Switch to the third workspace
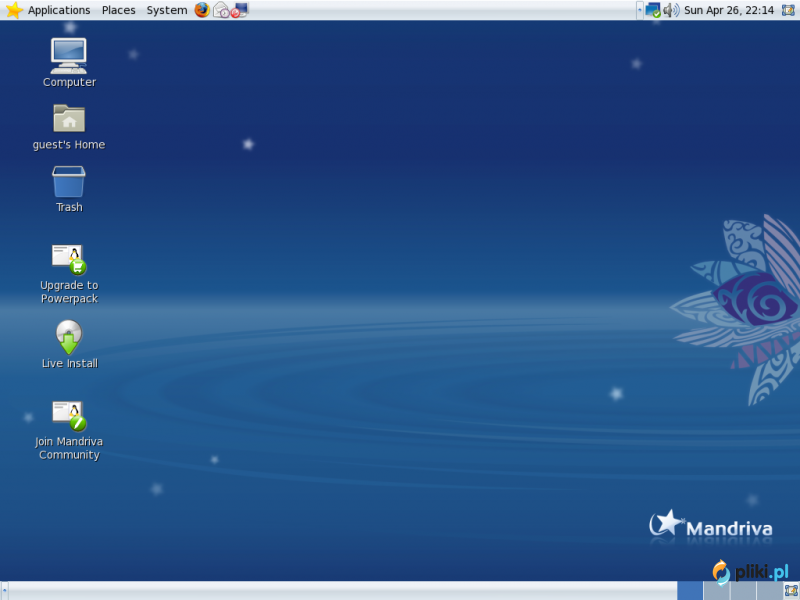 (x=742, y=591)
